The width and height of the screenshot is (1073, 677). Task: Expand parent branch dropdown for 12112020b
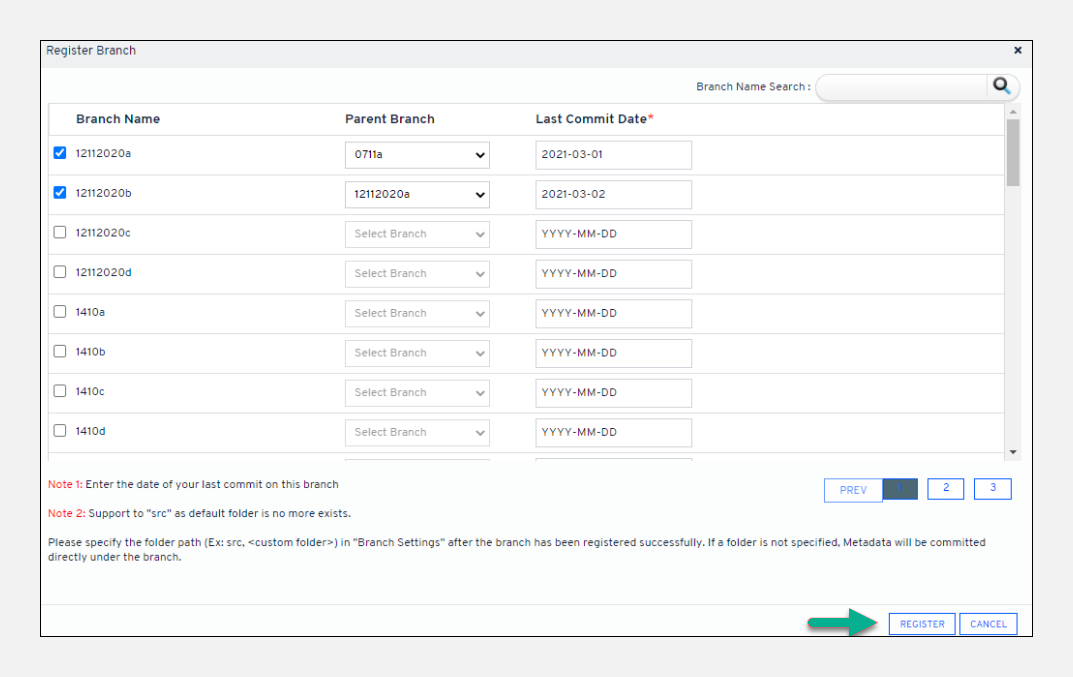tap(417, 195)
